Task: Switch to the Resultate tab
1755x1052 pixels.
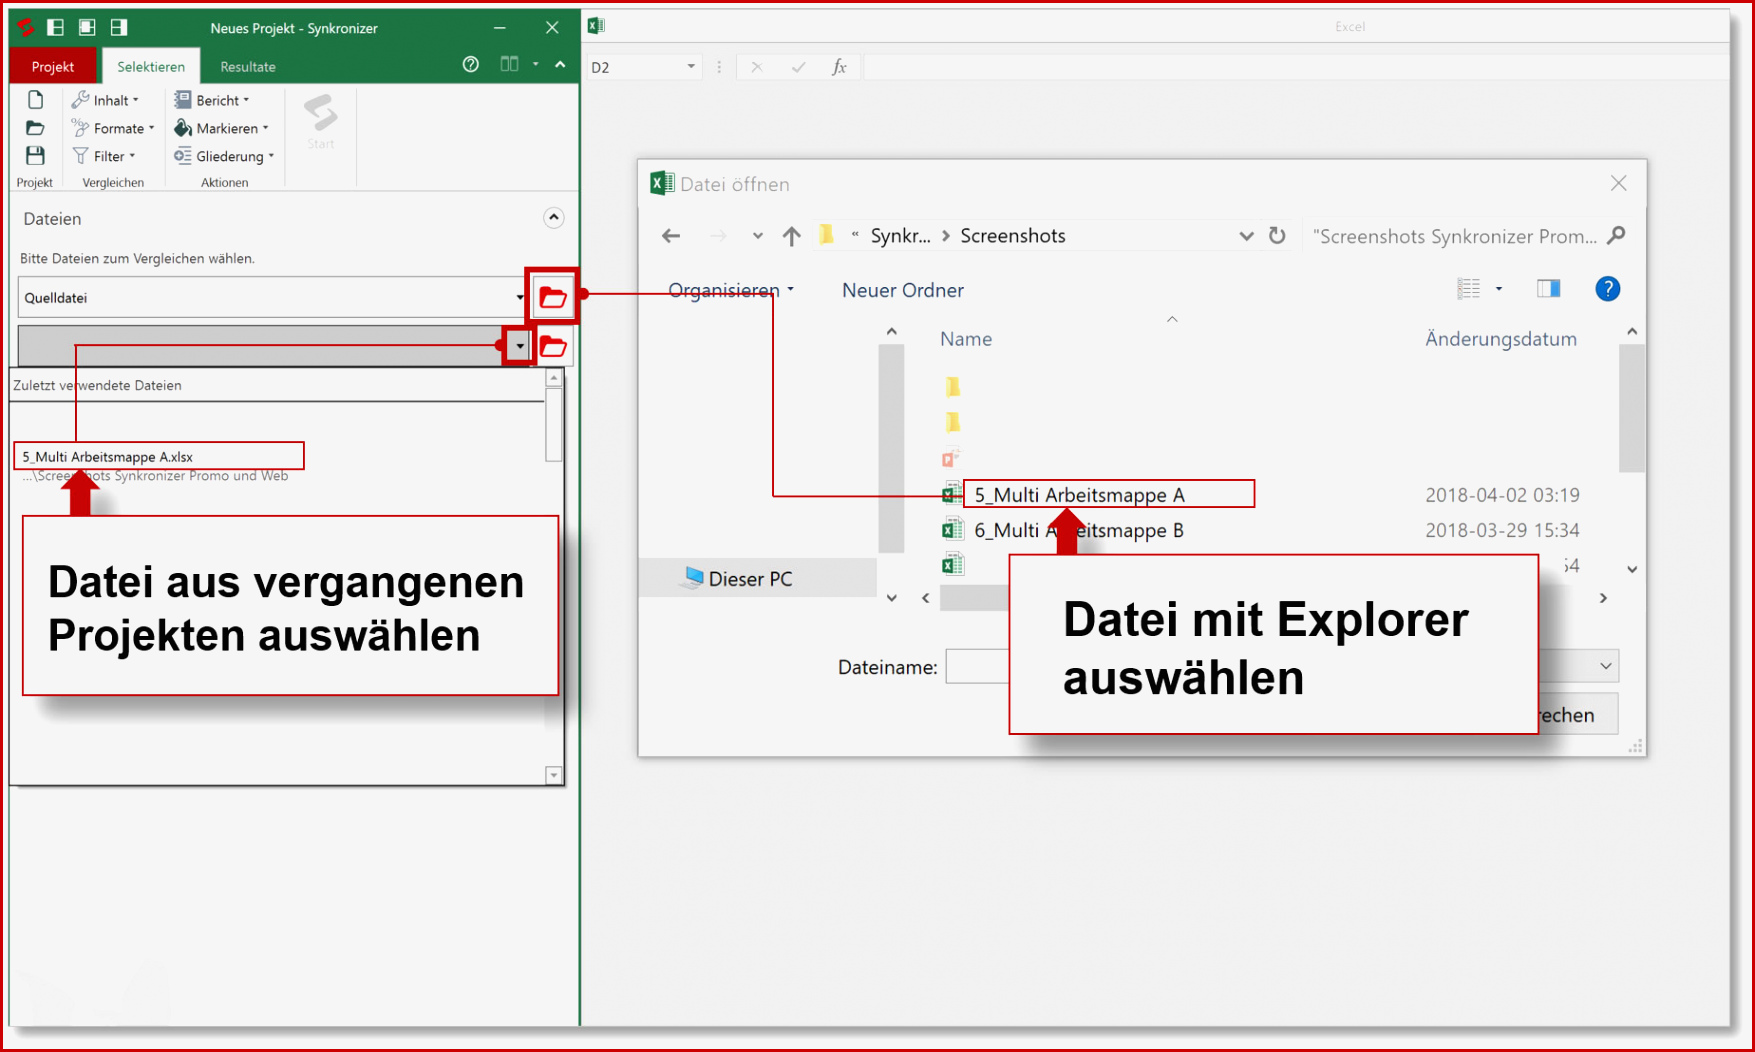Action: click(248, 66)
